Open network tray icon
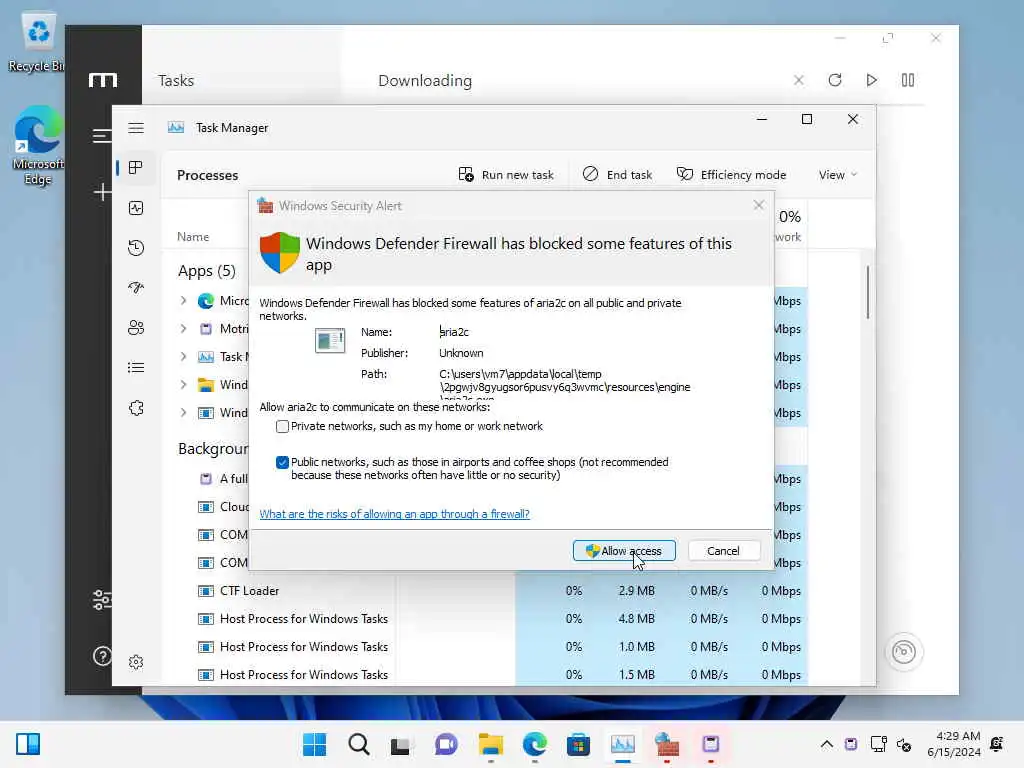This screenshot has width=1024, height=768. (x=878, y=744)
